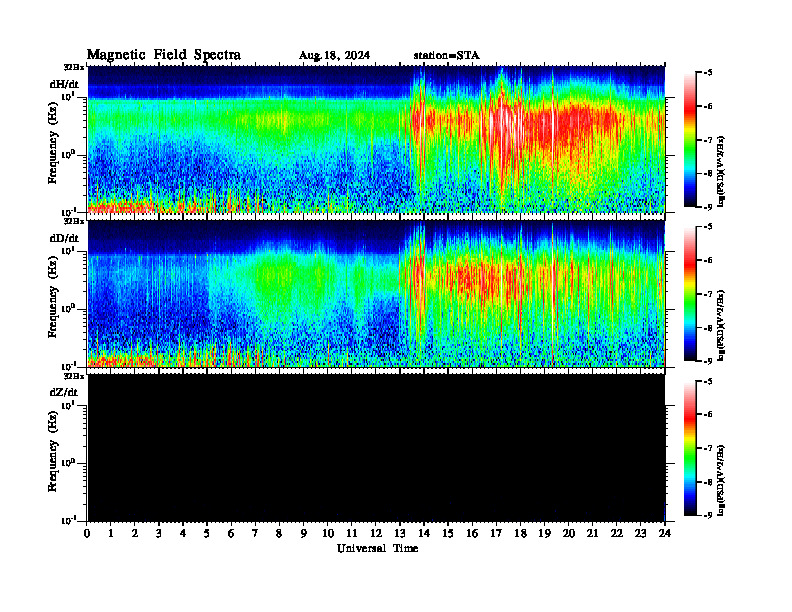Image resolution: width=792 pixels, height=612 pixels.
Task: Click the middle panel color scale bar
Action: pos(690,294)
